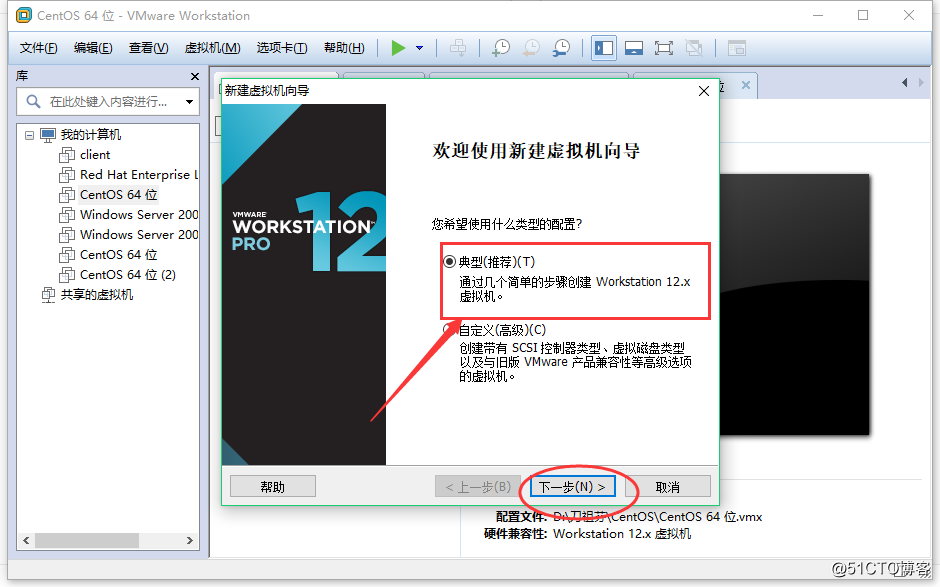Click the console view toolbar icon
The height and width of the screenshot is (587, 940).
(x=736, y=48)
